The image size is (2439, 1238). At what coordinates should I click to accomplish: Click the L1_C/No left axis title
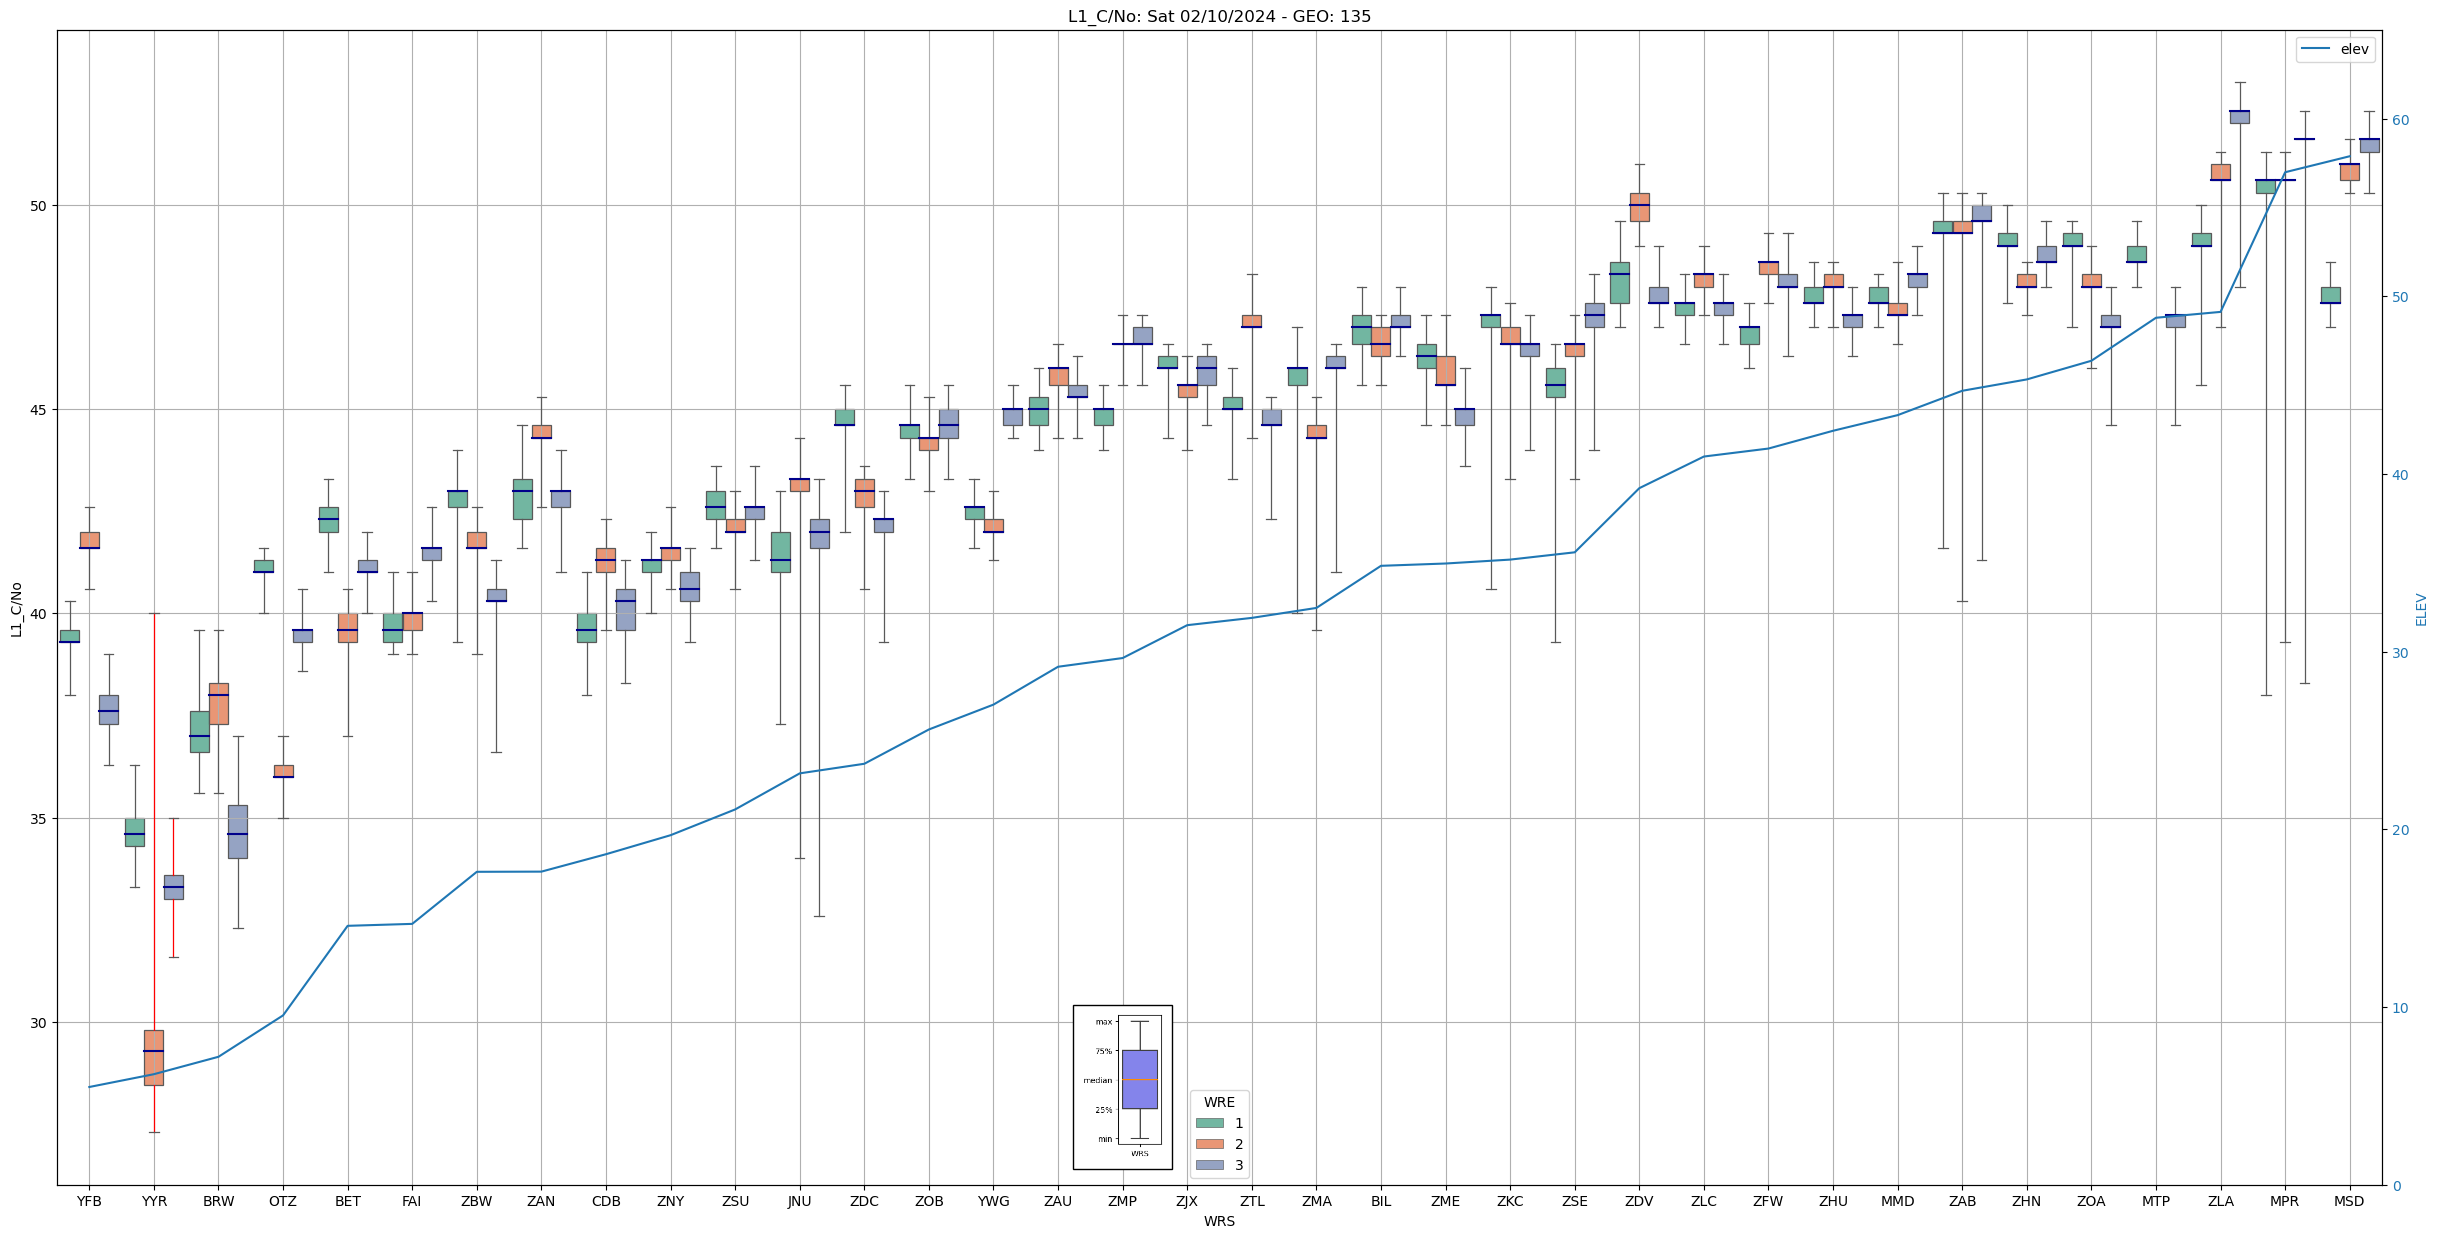[16, 609]
